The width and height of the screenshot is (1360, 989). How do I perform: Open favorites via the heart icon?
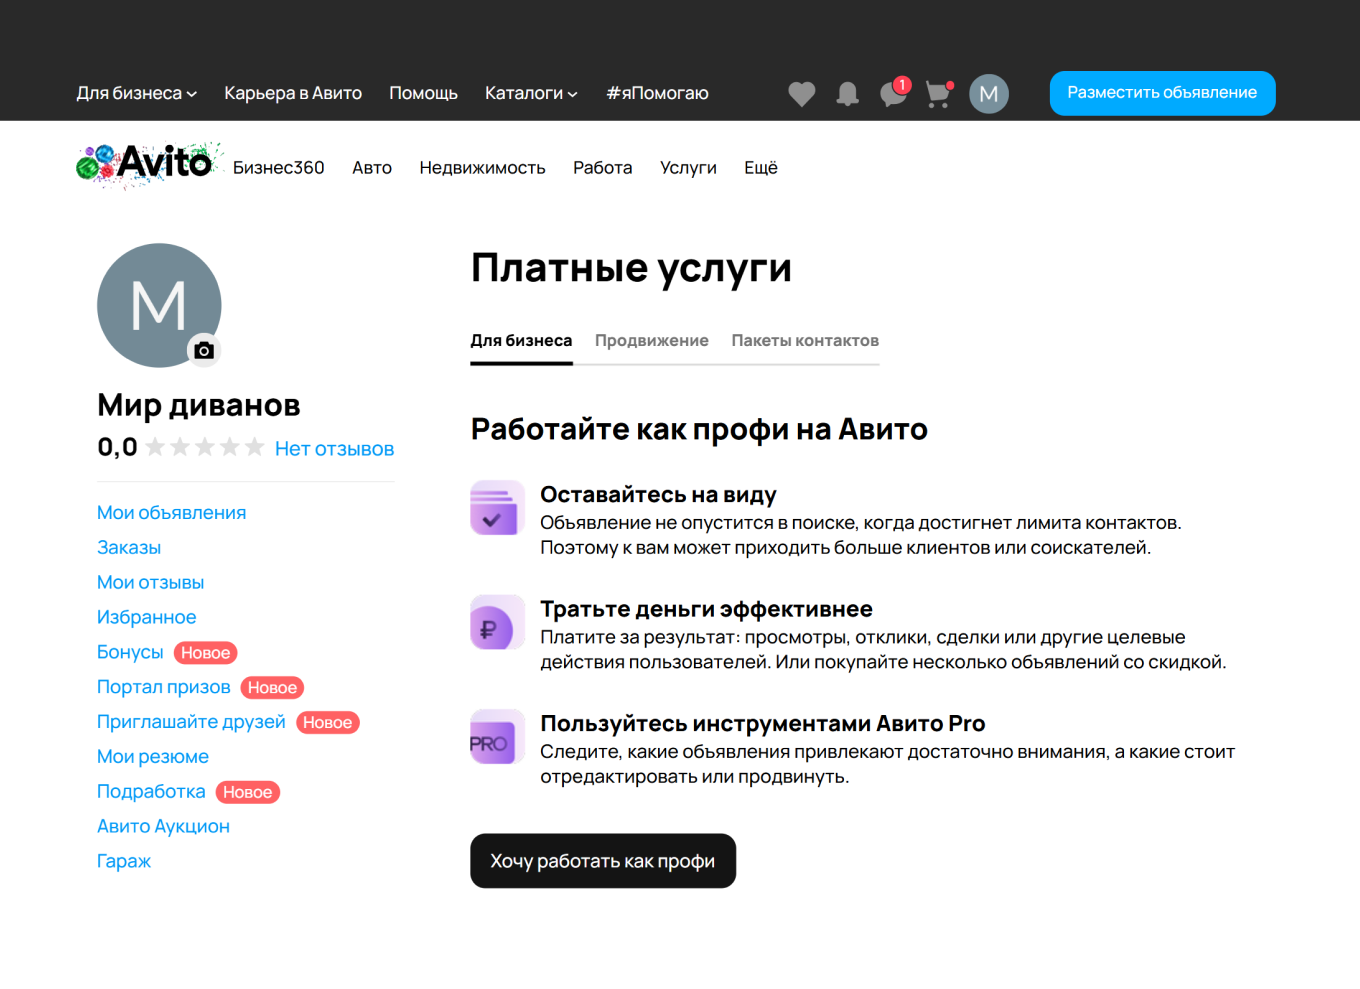pos(801,93)
